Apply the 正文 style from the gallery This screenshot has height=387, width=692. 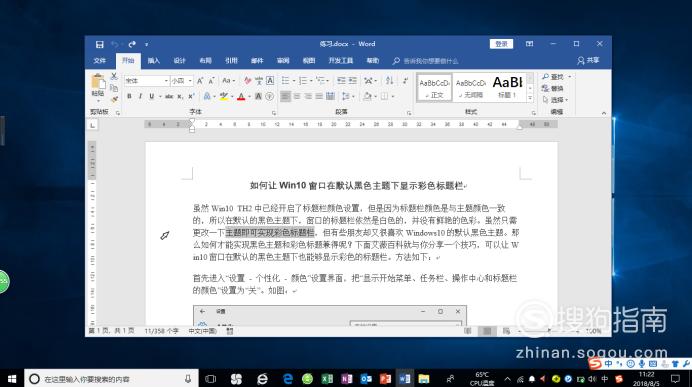pyautogui.click(x=434, y=87)
